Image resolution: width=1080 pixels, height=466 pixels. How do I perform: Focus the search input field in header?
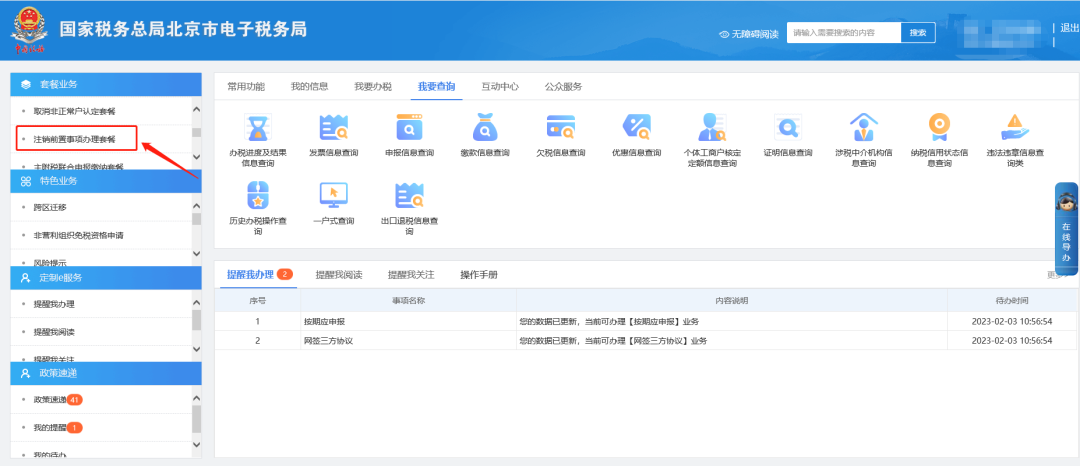click(844, 33)
